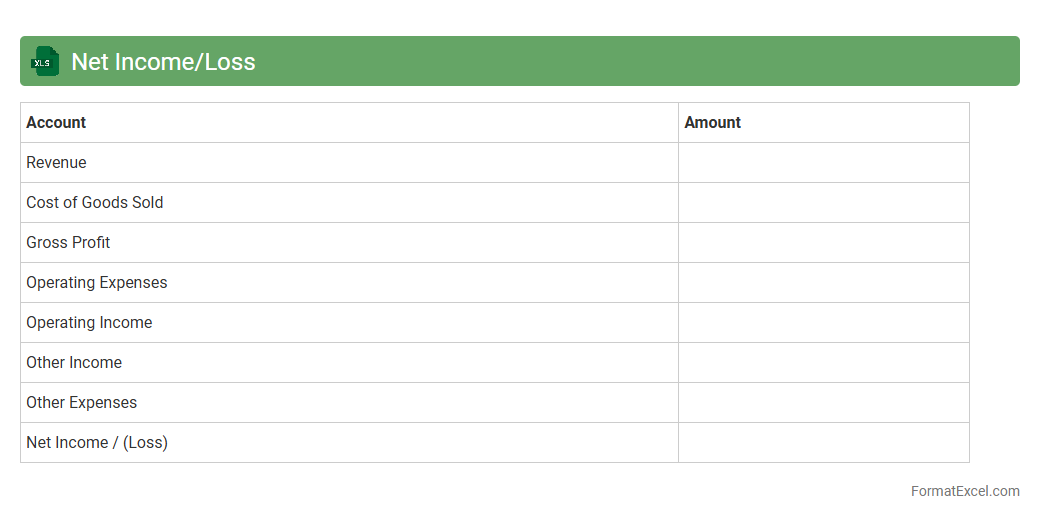
Task: Select the Account column header
Action: click(x=56, y=123)
